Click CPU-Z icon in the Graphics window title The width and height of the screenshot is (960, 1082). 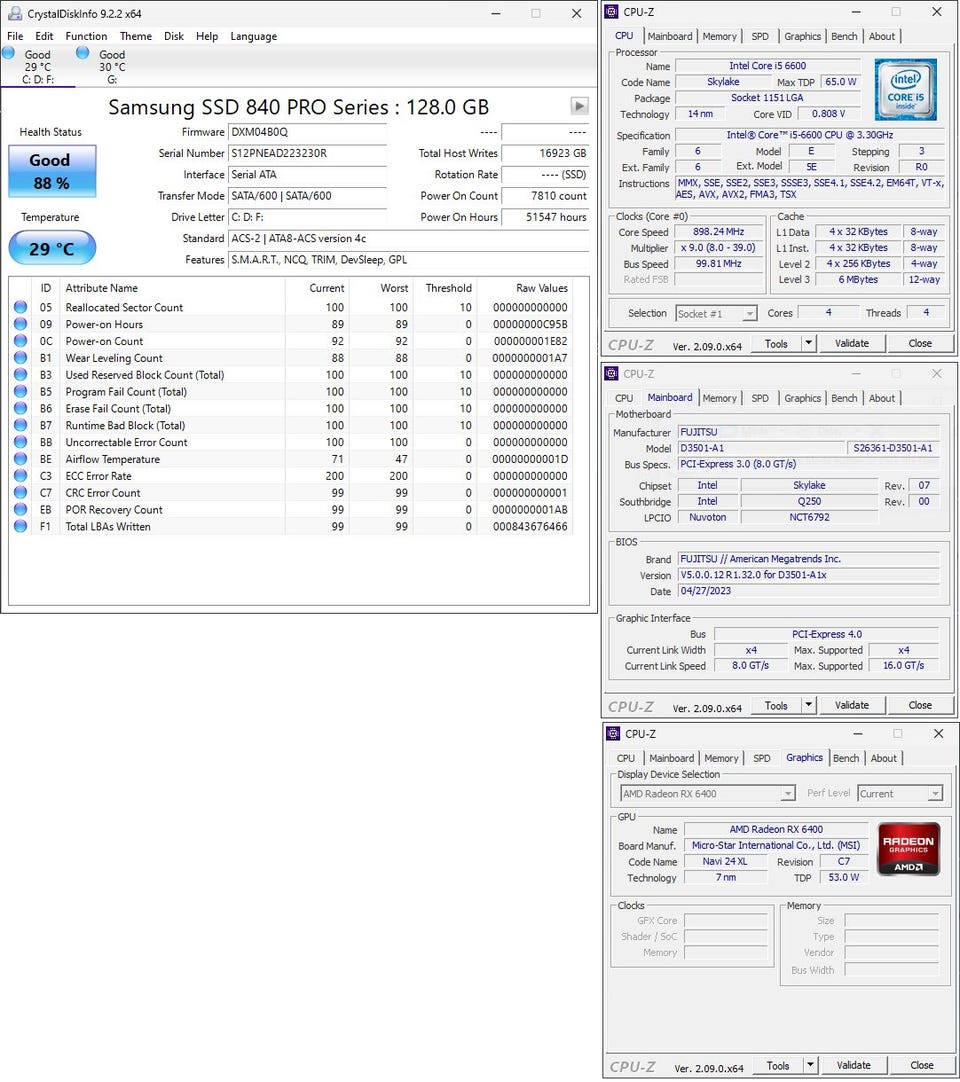[x=613, y=734]
